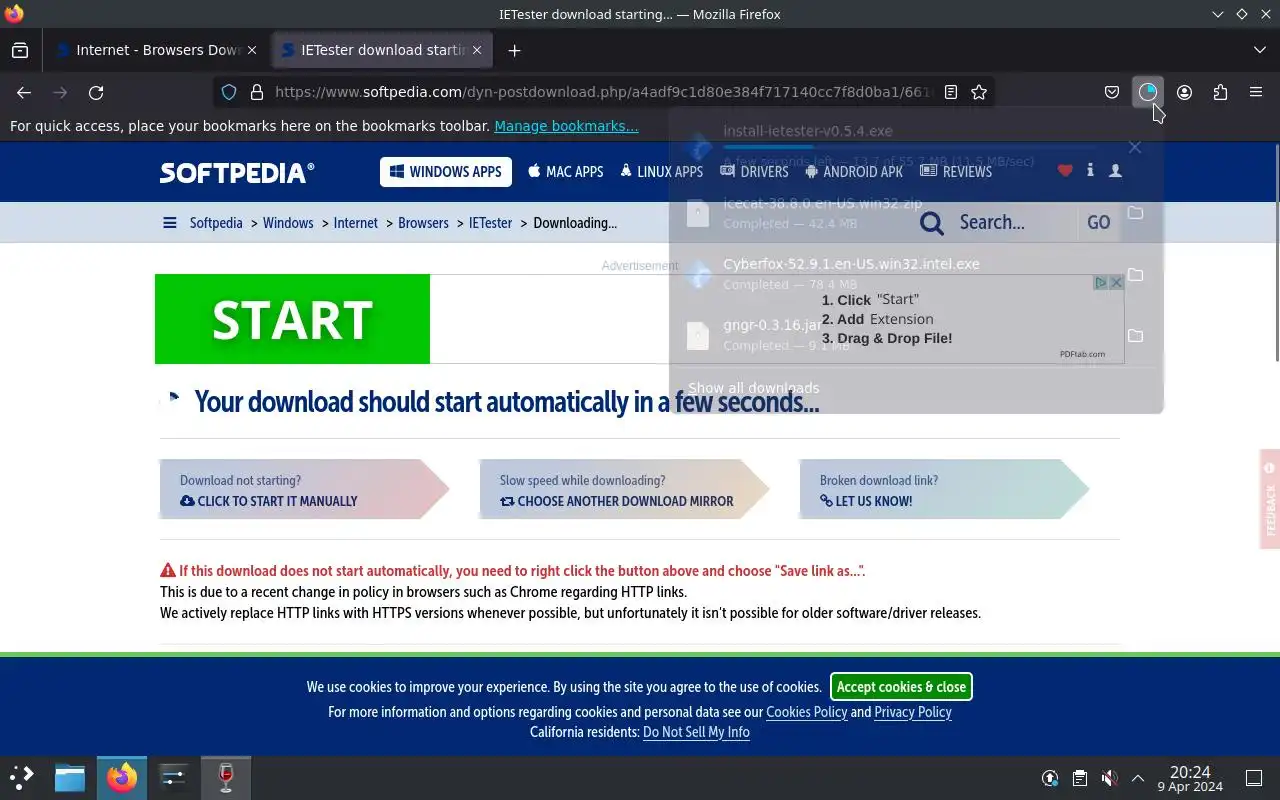Open the file manager from the taskbar
1280x800 pixels.
point(70,778)
